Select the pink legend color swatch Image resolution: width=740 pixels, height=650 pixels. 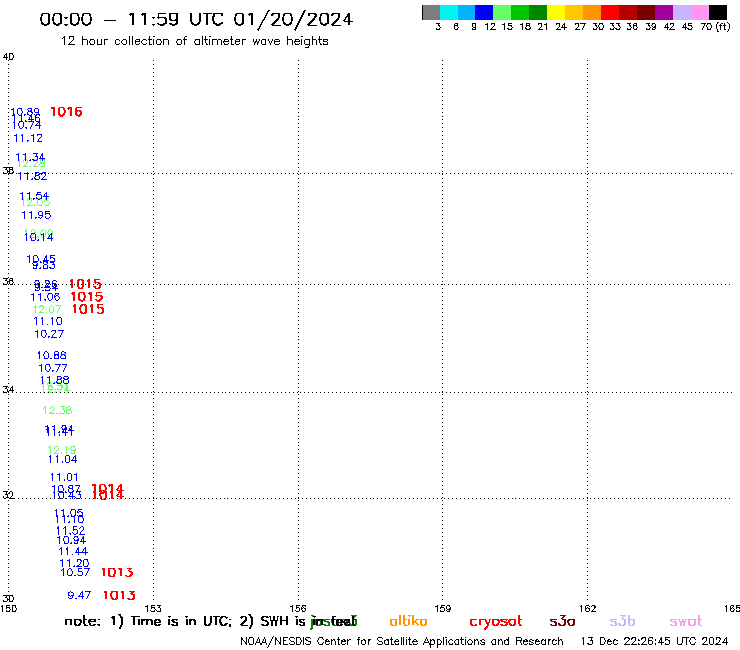700,12
